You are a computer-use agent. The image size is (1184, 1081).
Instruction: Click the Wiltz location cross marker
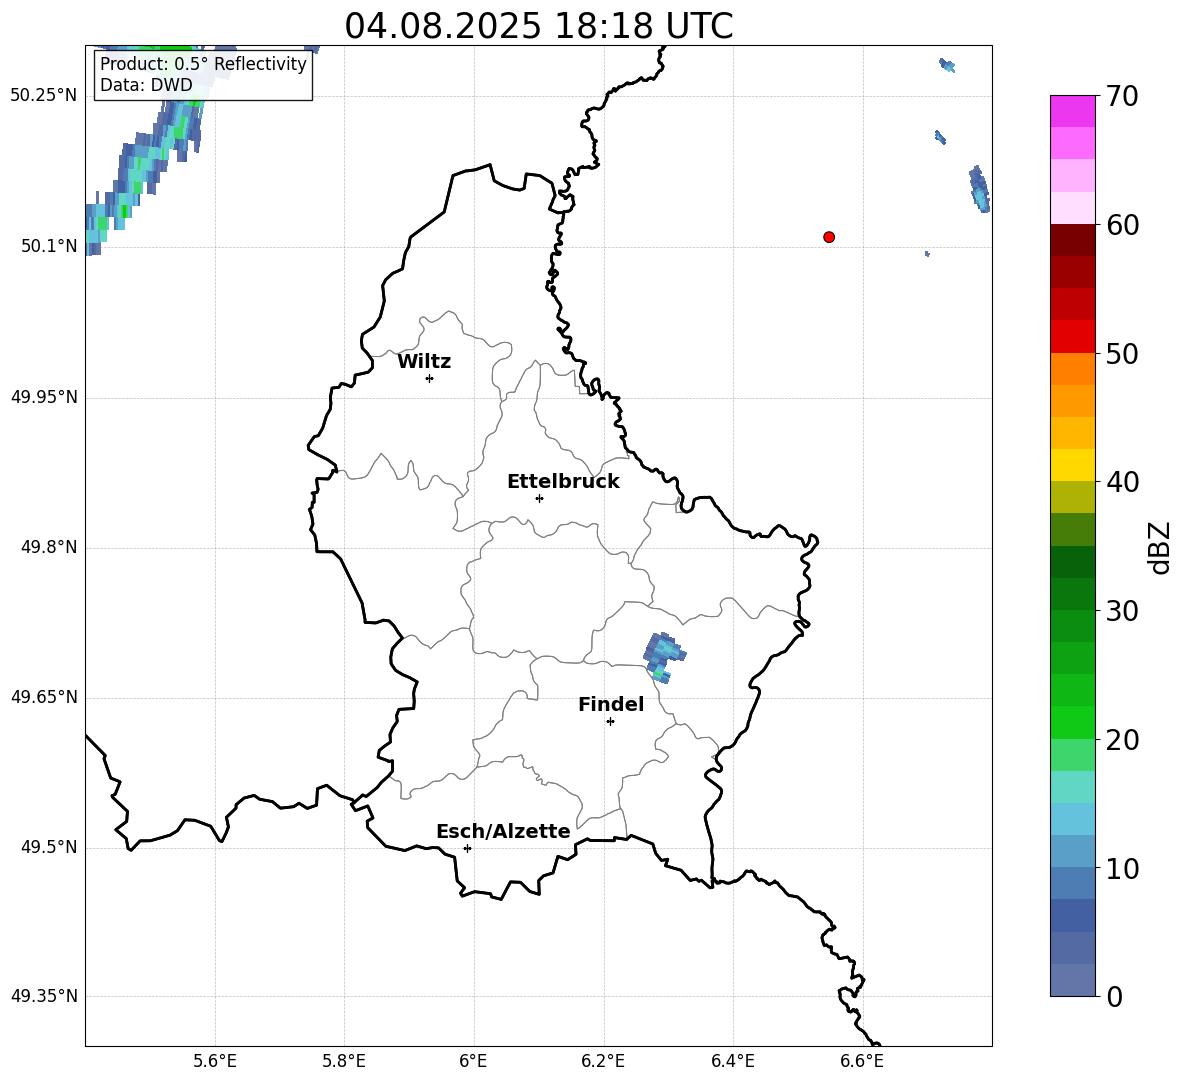[x=430, y=378]
